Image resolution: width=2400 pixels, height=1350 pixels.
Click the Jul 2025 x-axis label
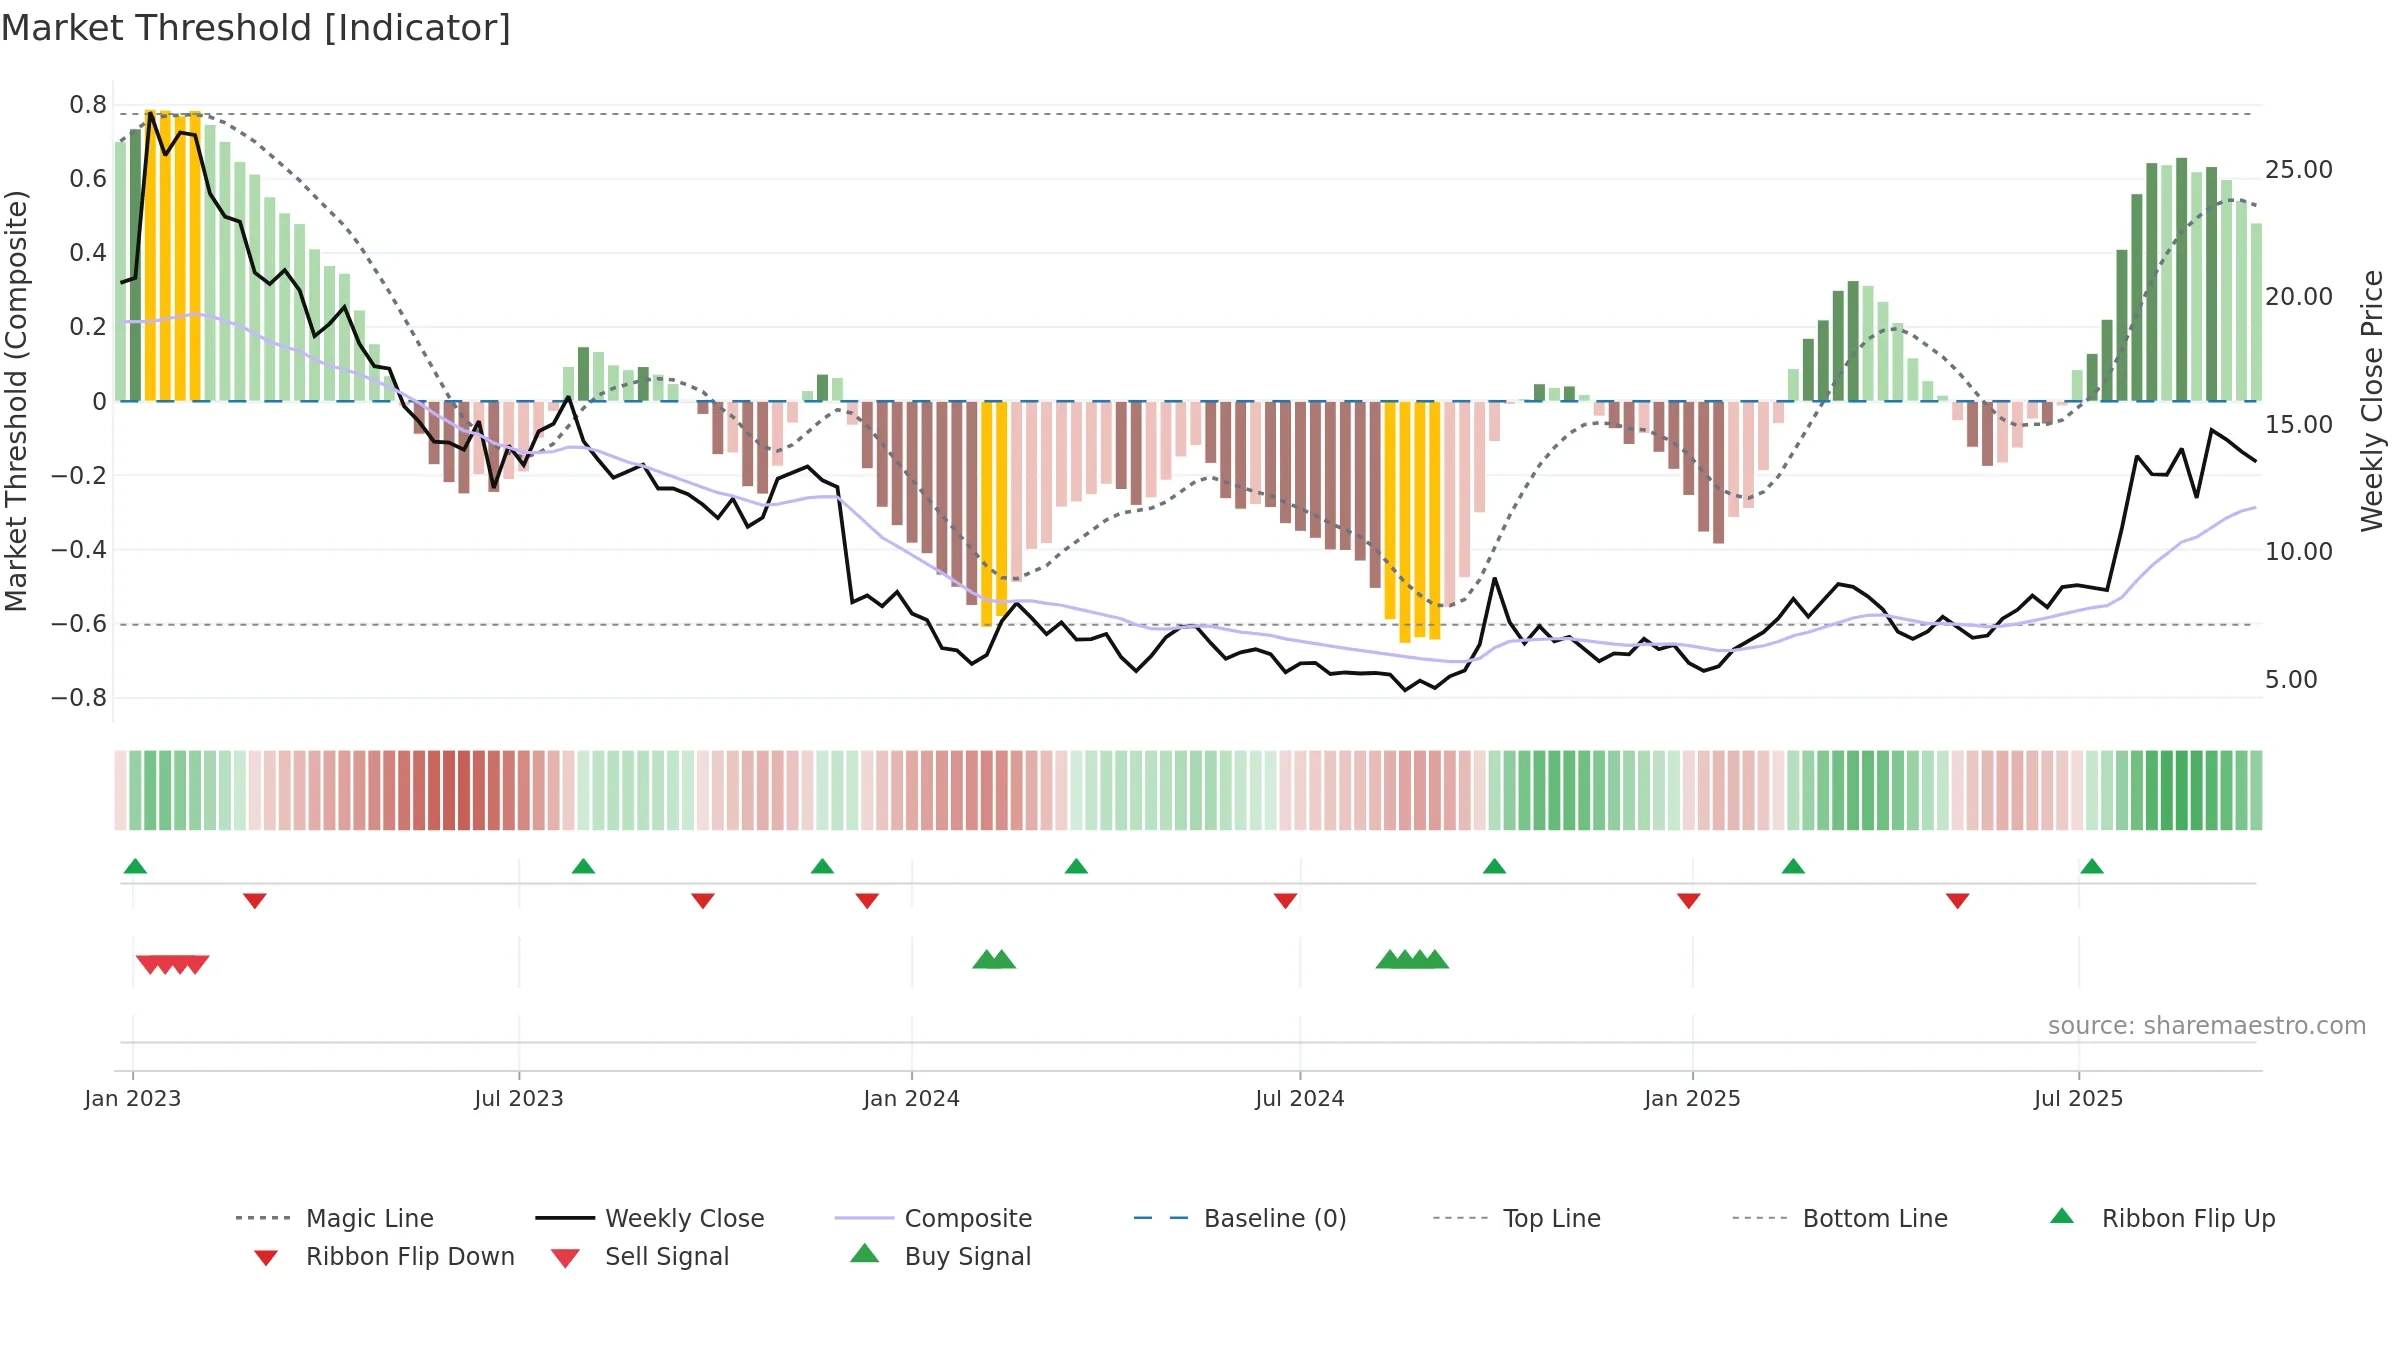(x=2079, y=1099)
